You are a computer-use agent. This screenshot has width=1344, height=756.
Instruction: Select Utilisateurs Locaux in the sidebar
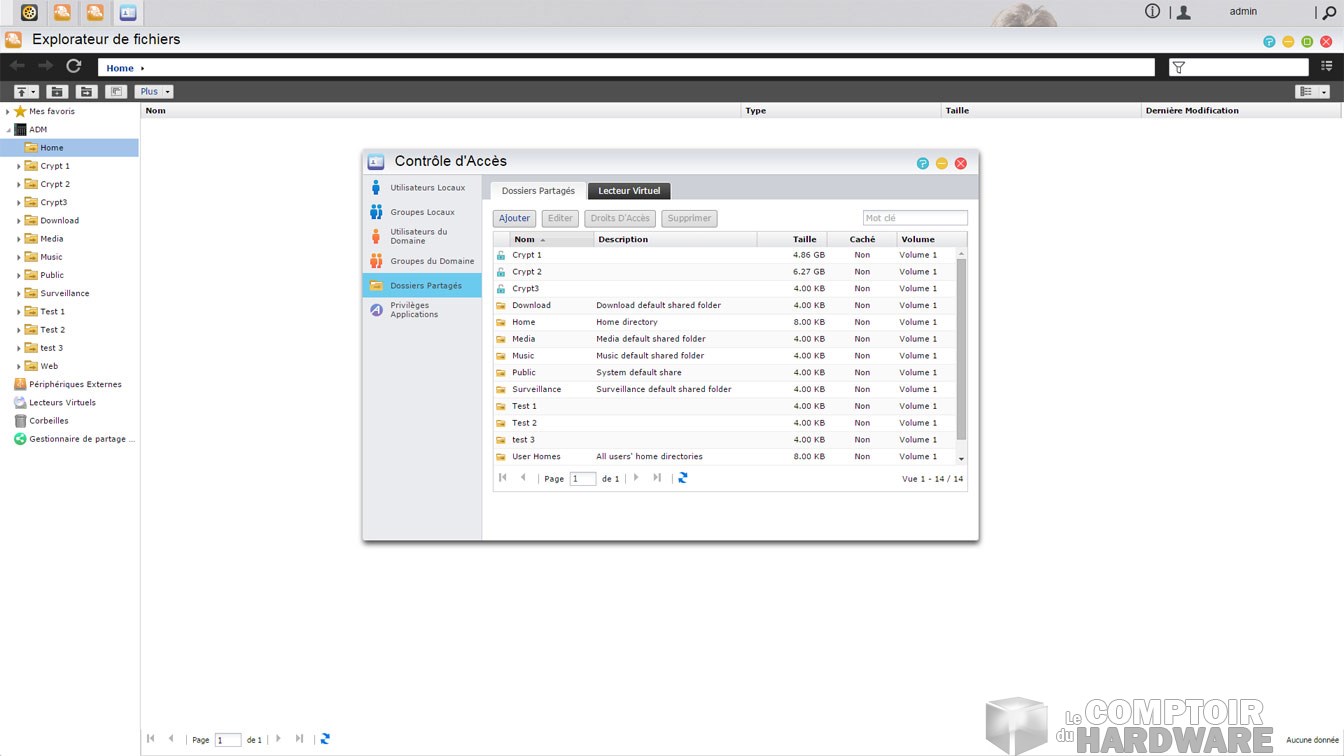tap(427, 188)
